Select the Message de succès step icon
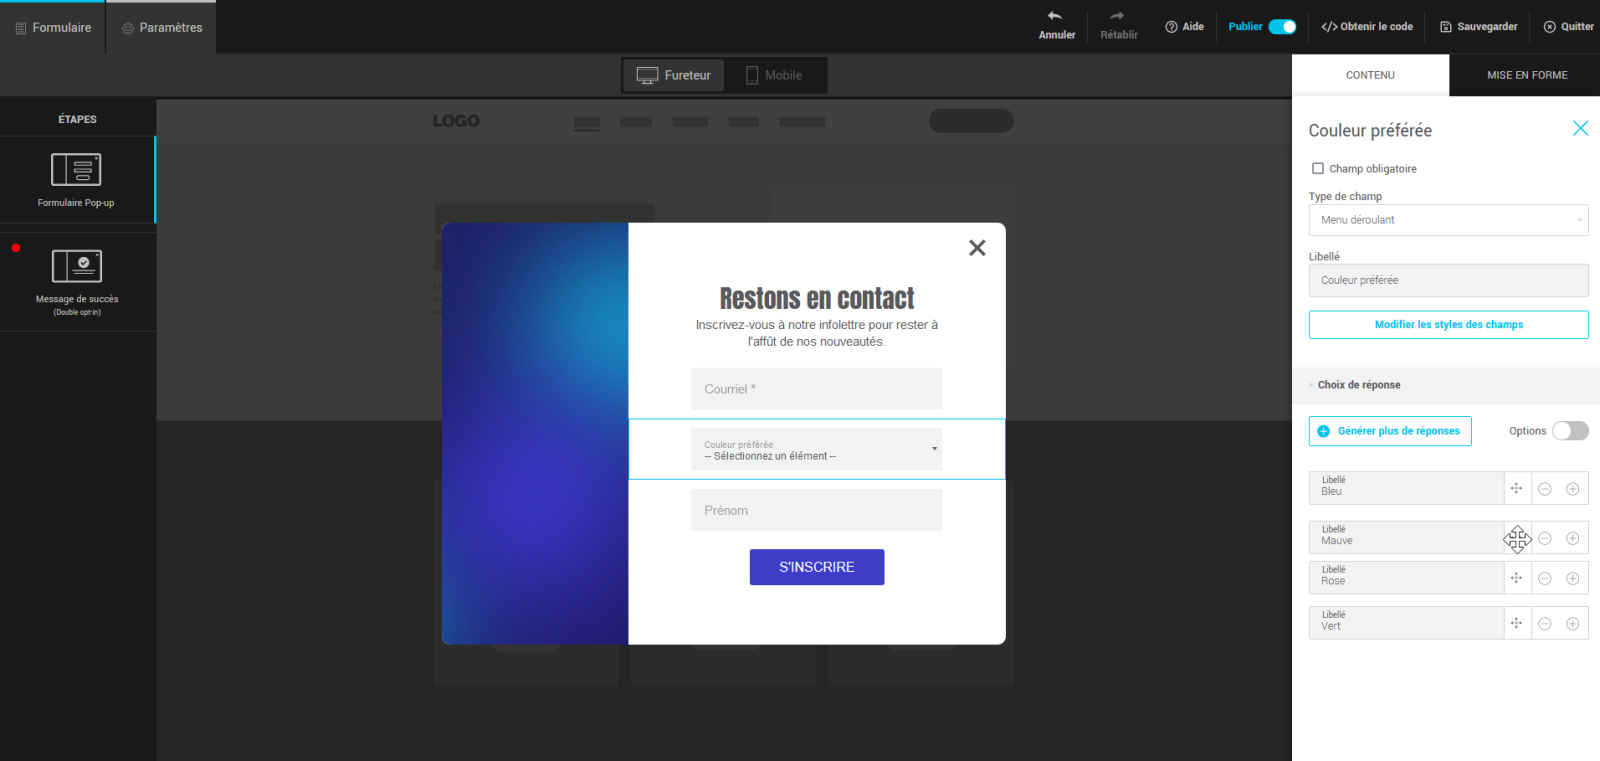The width and height of the screenshot is (1600, 761). (x=77, y=267)
